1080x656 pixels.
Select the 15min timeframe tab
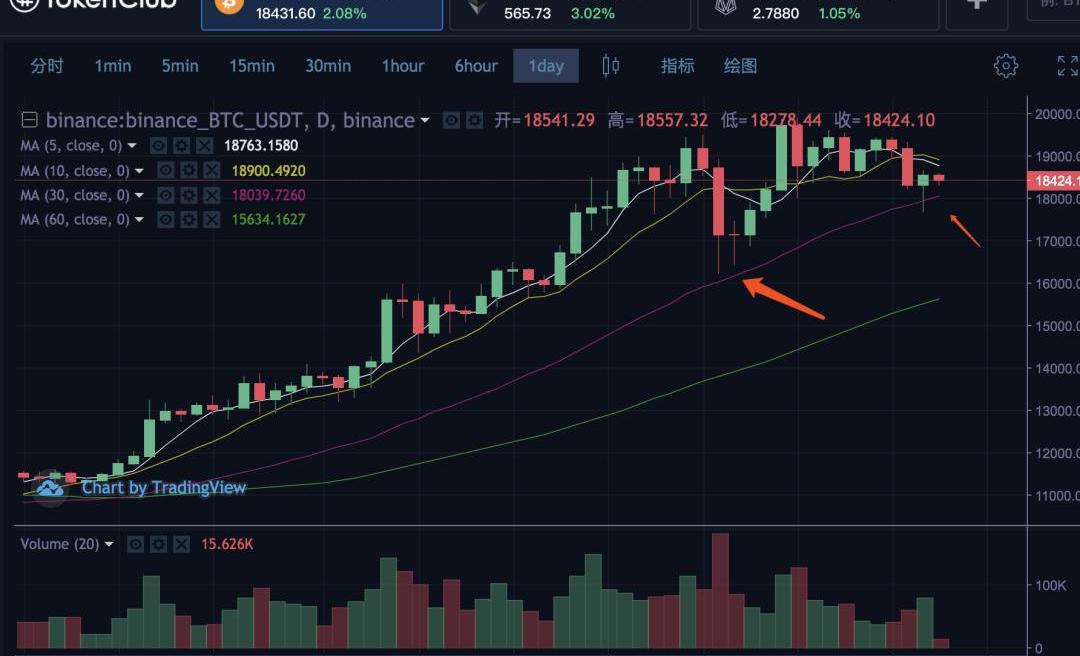[x=252, y=66]
